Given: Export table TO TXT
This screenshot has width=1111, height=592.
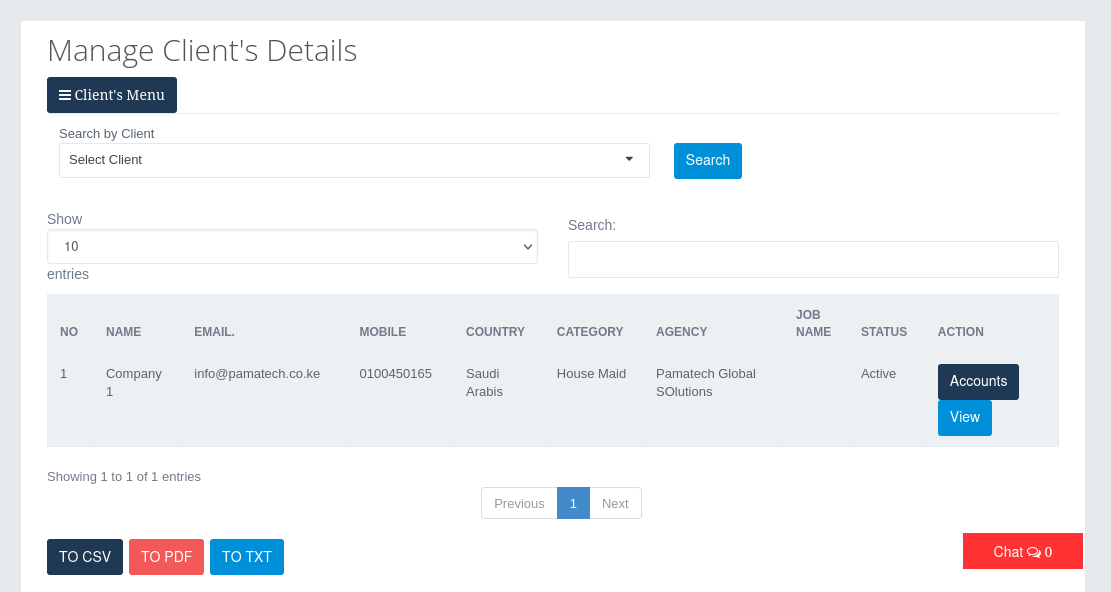Looking at the screenshot, I should pyautogui.click(x=247, y=557).
